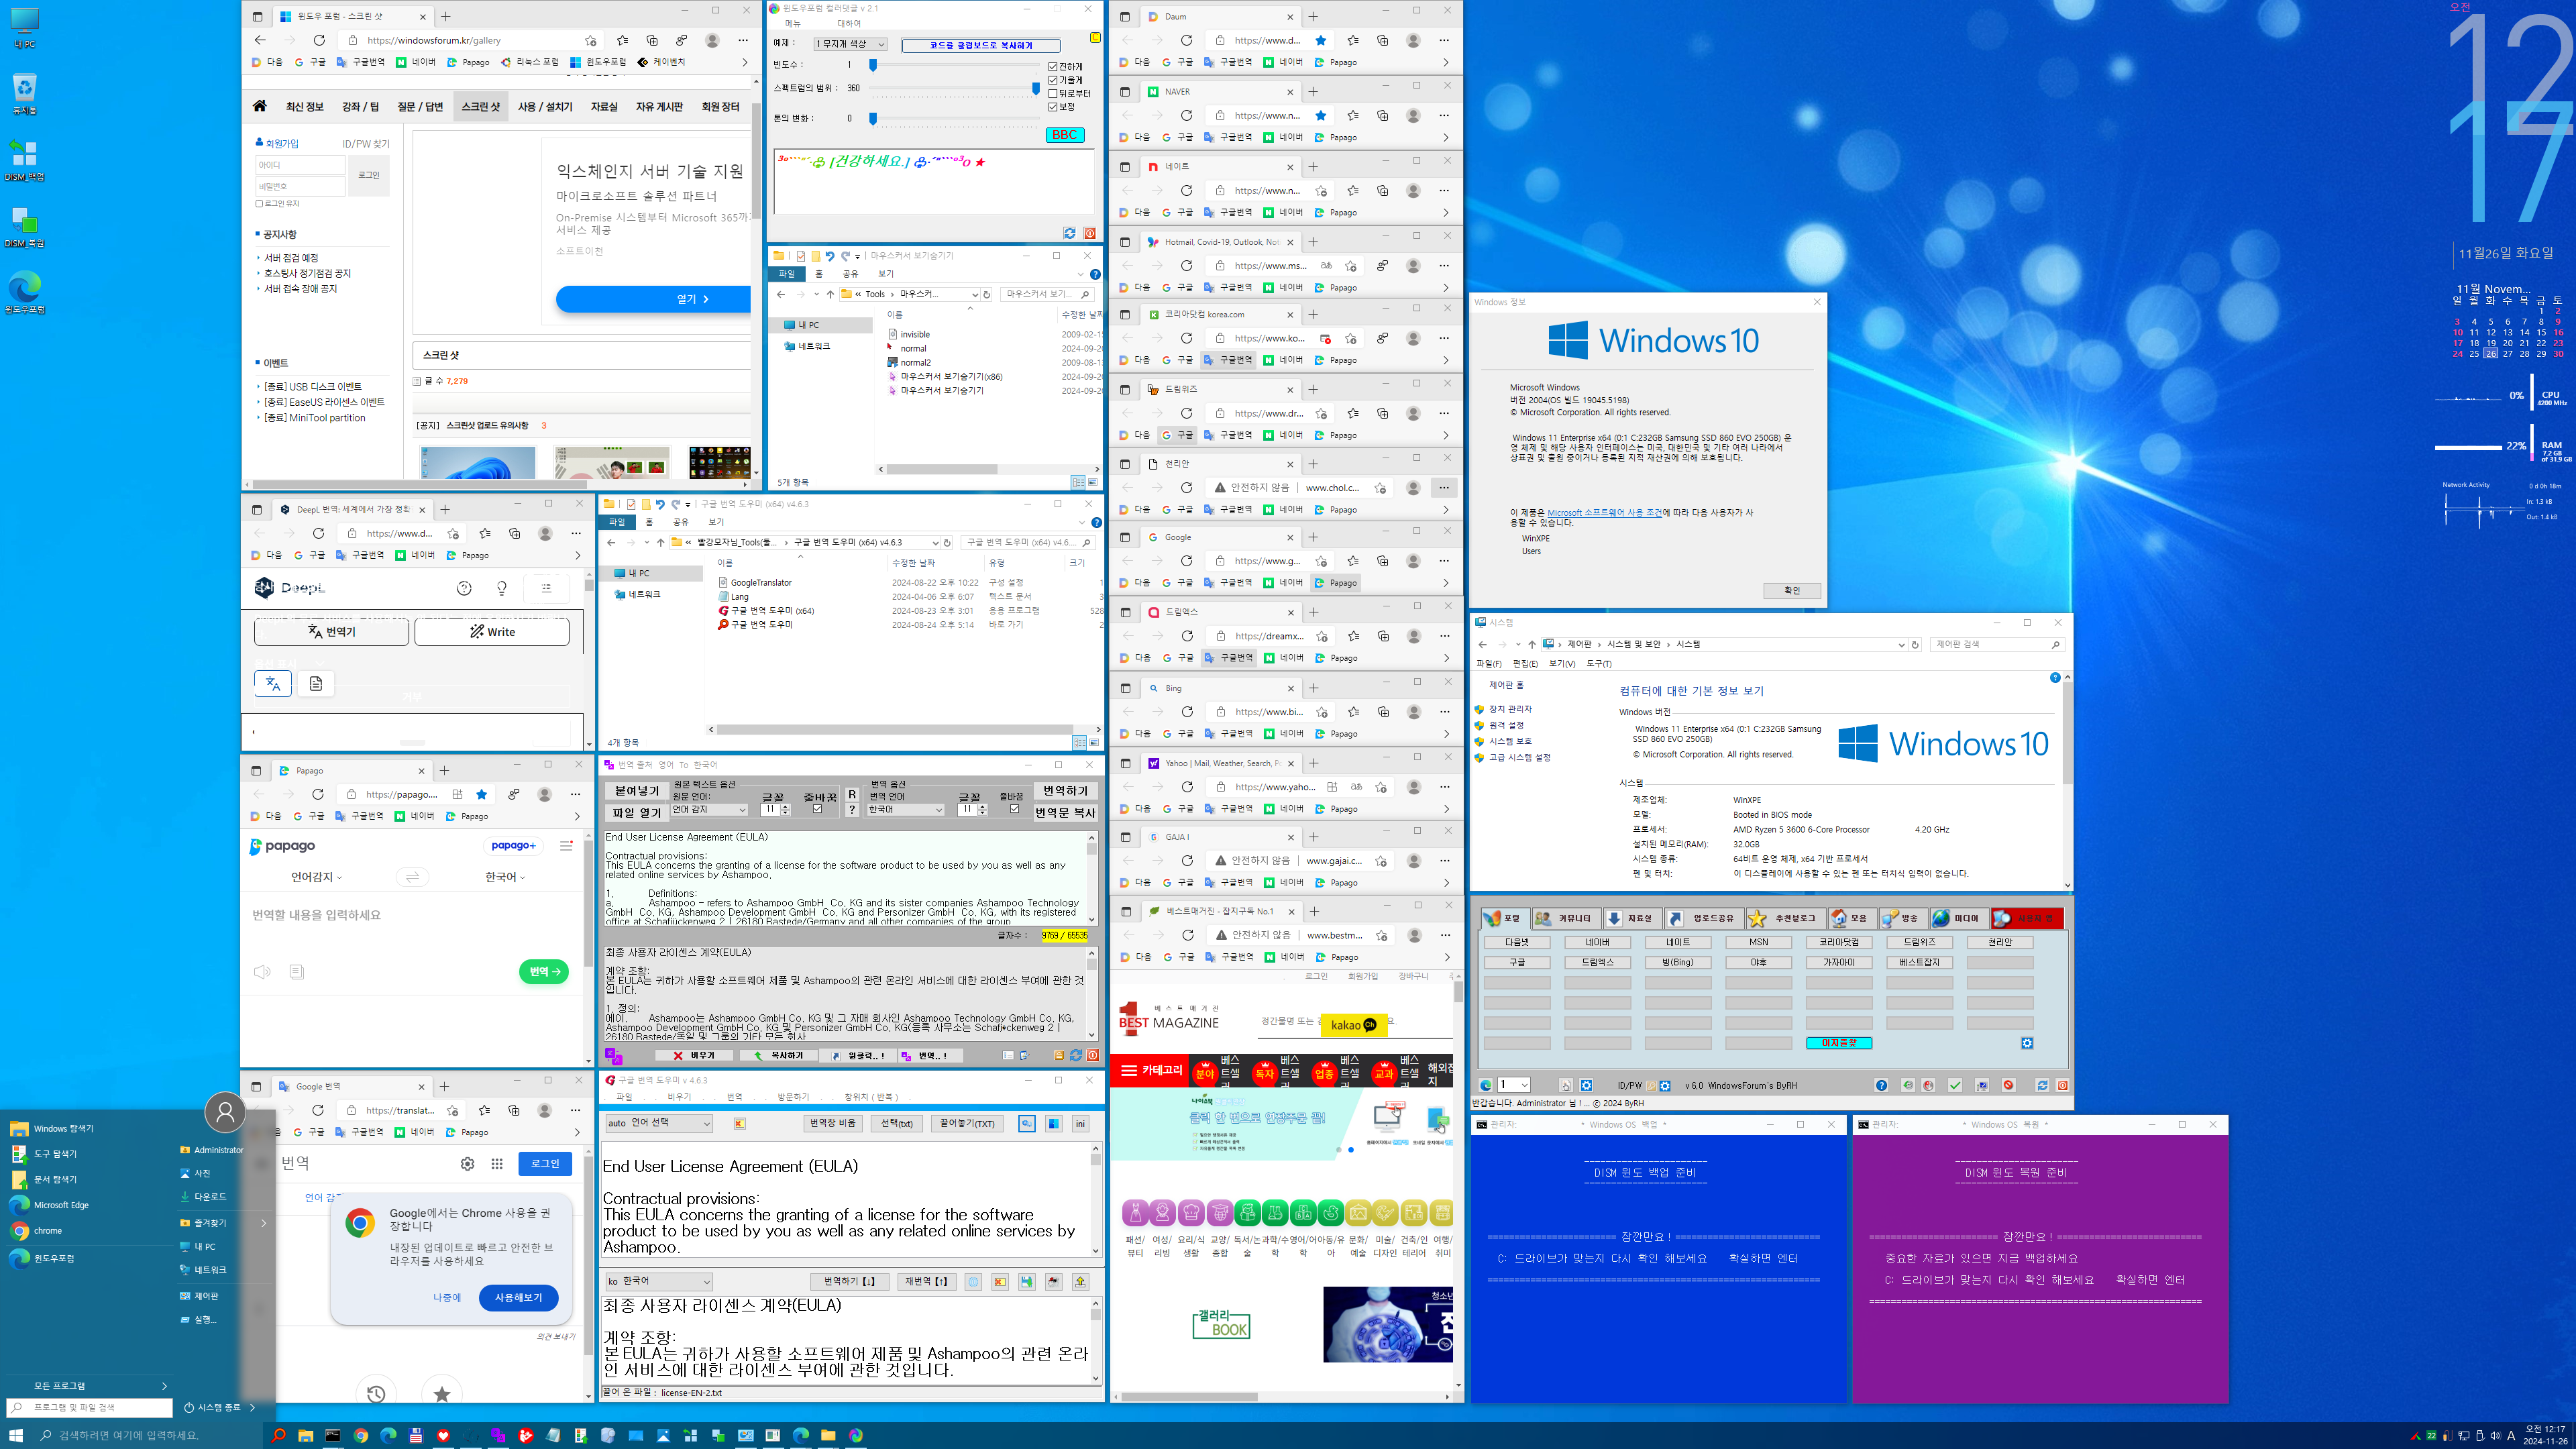
Task: Toggle the 진하게 checkbox
Action: click(x=1053, y=66)
